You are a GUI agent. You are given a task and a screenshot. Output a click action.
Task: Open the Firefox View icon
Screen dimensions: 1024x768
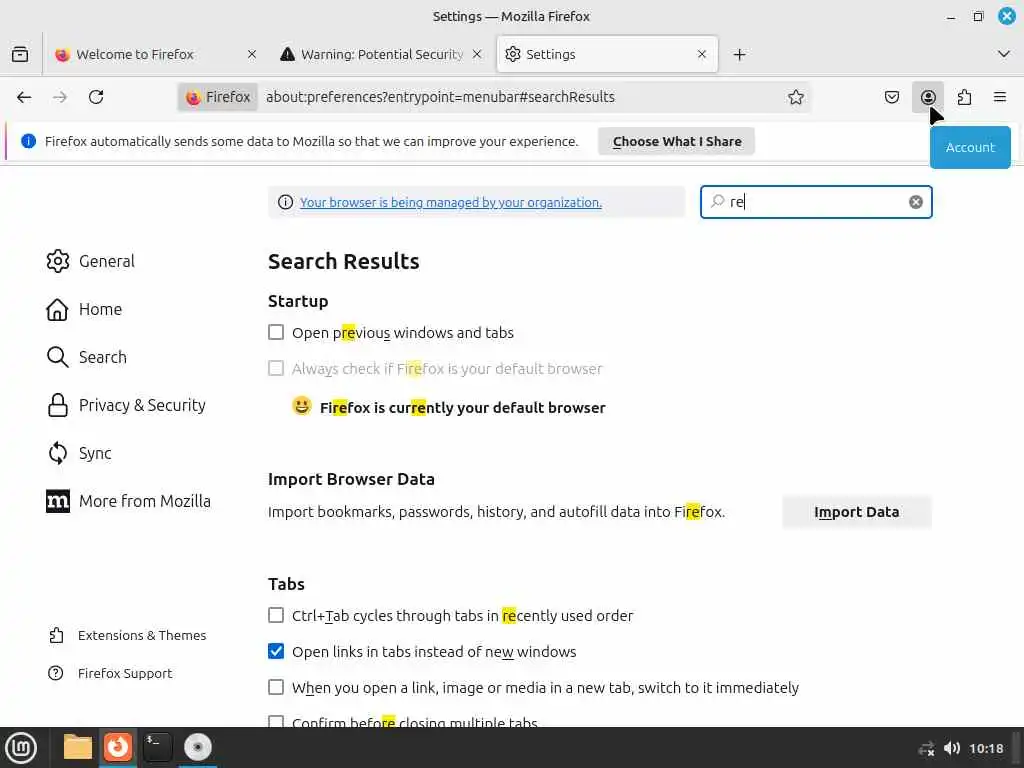[20, 54]
